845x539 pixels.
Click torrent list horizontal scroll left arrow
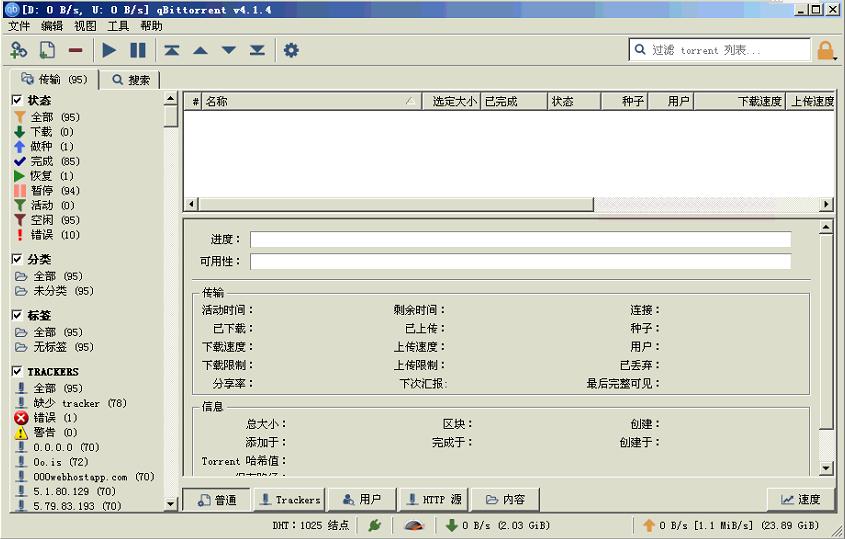tap(191, 204)
